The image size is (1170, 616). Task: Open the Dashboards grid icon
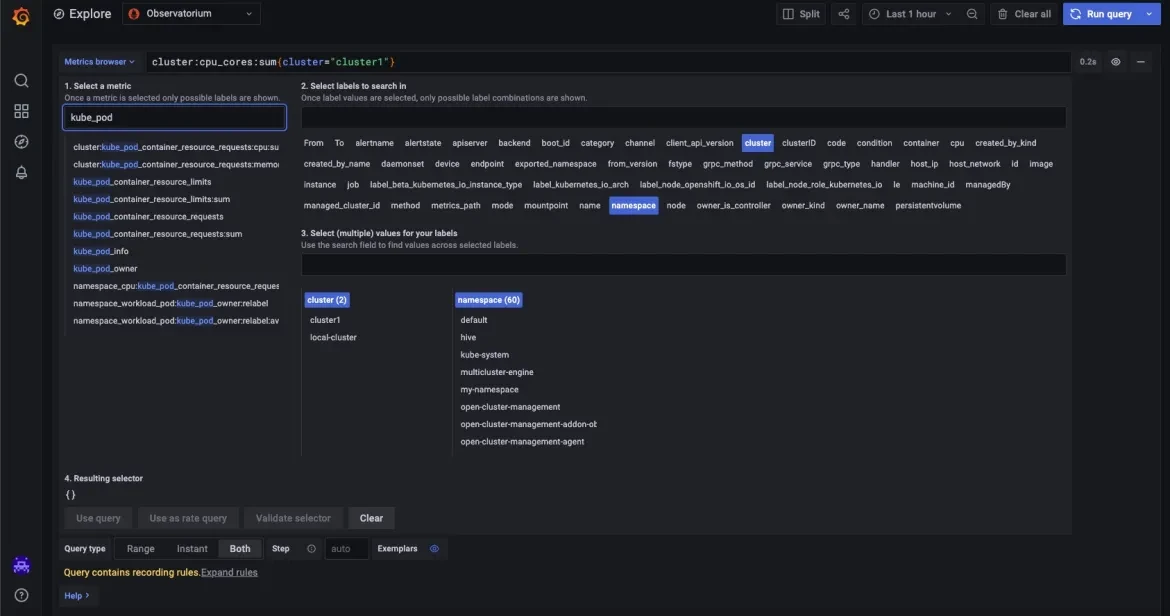click(x=21, y=111)
